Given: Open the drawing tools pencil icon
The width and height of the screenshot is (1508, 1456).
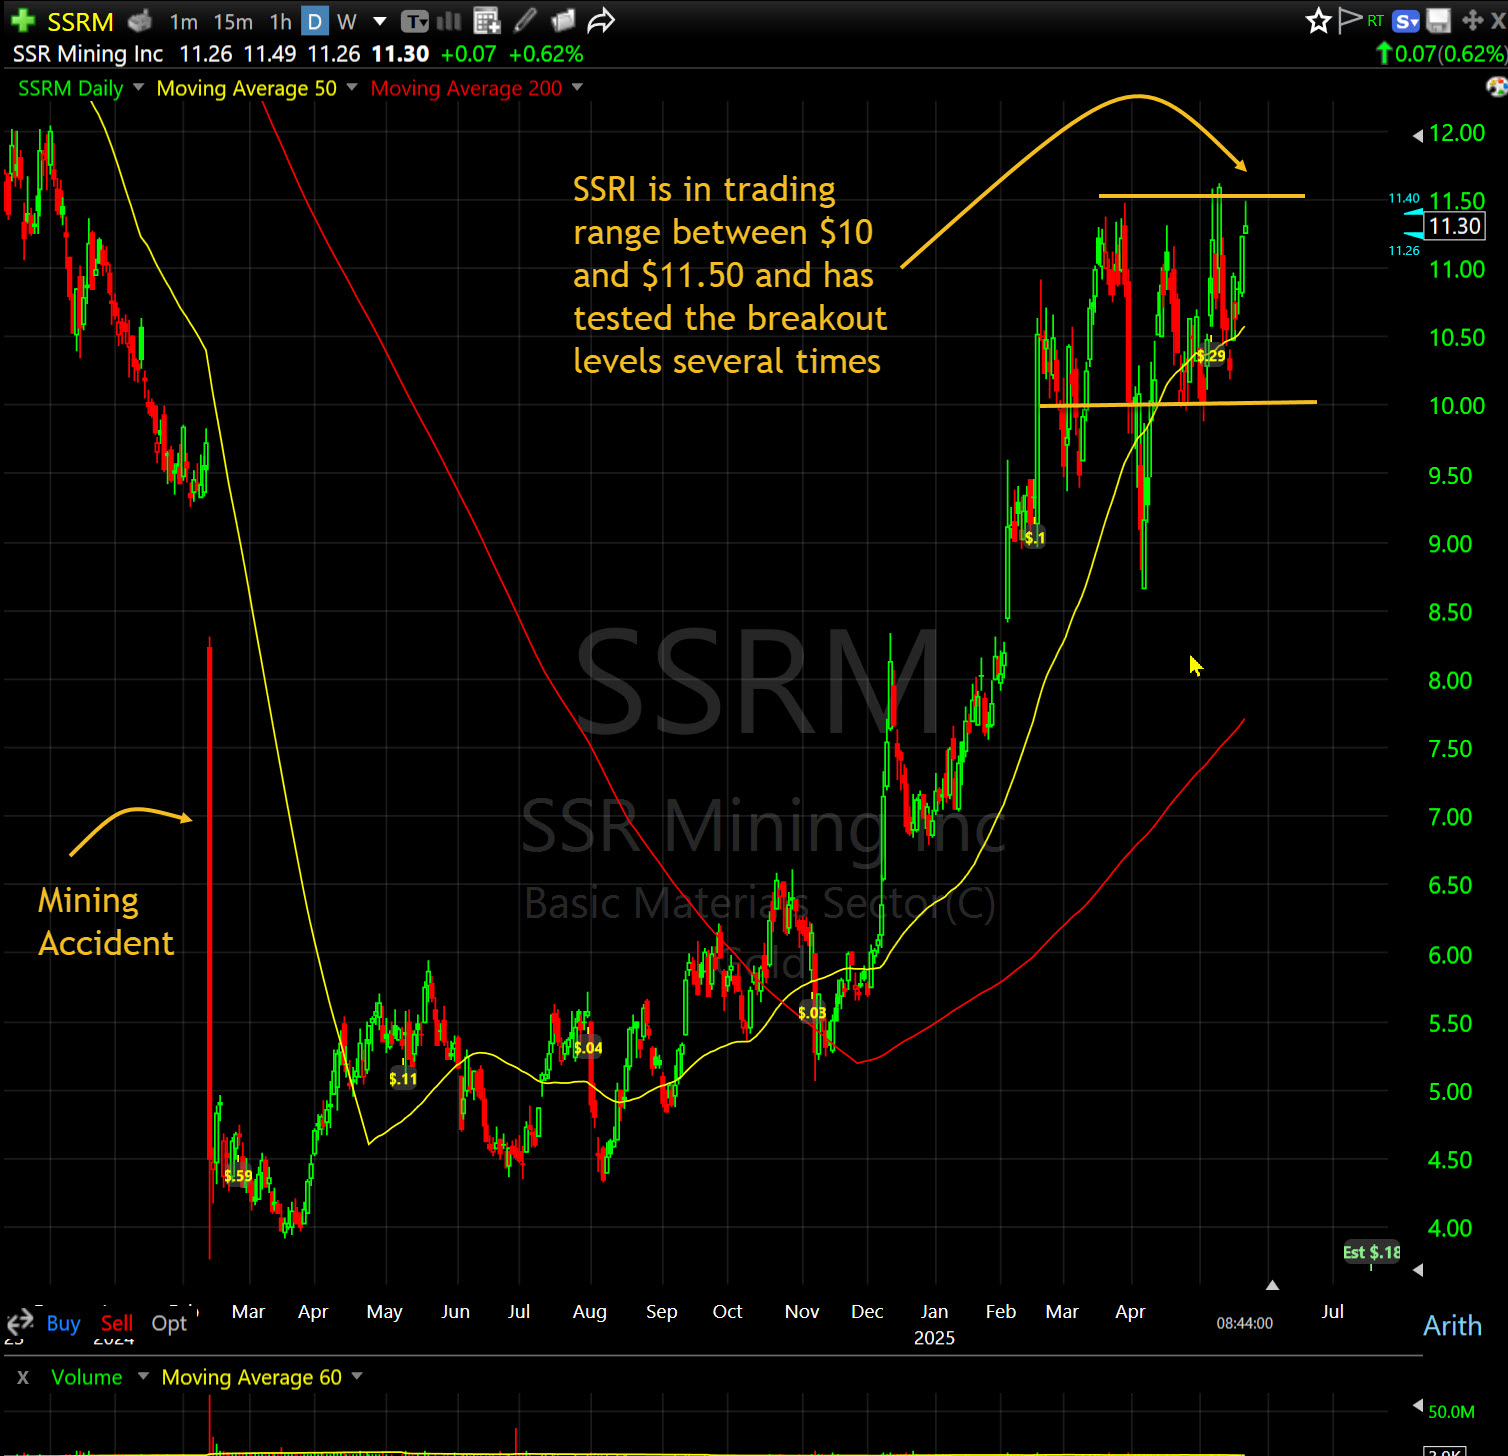Looking at the screenshot, I should click(x=525, y=21).
